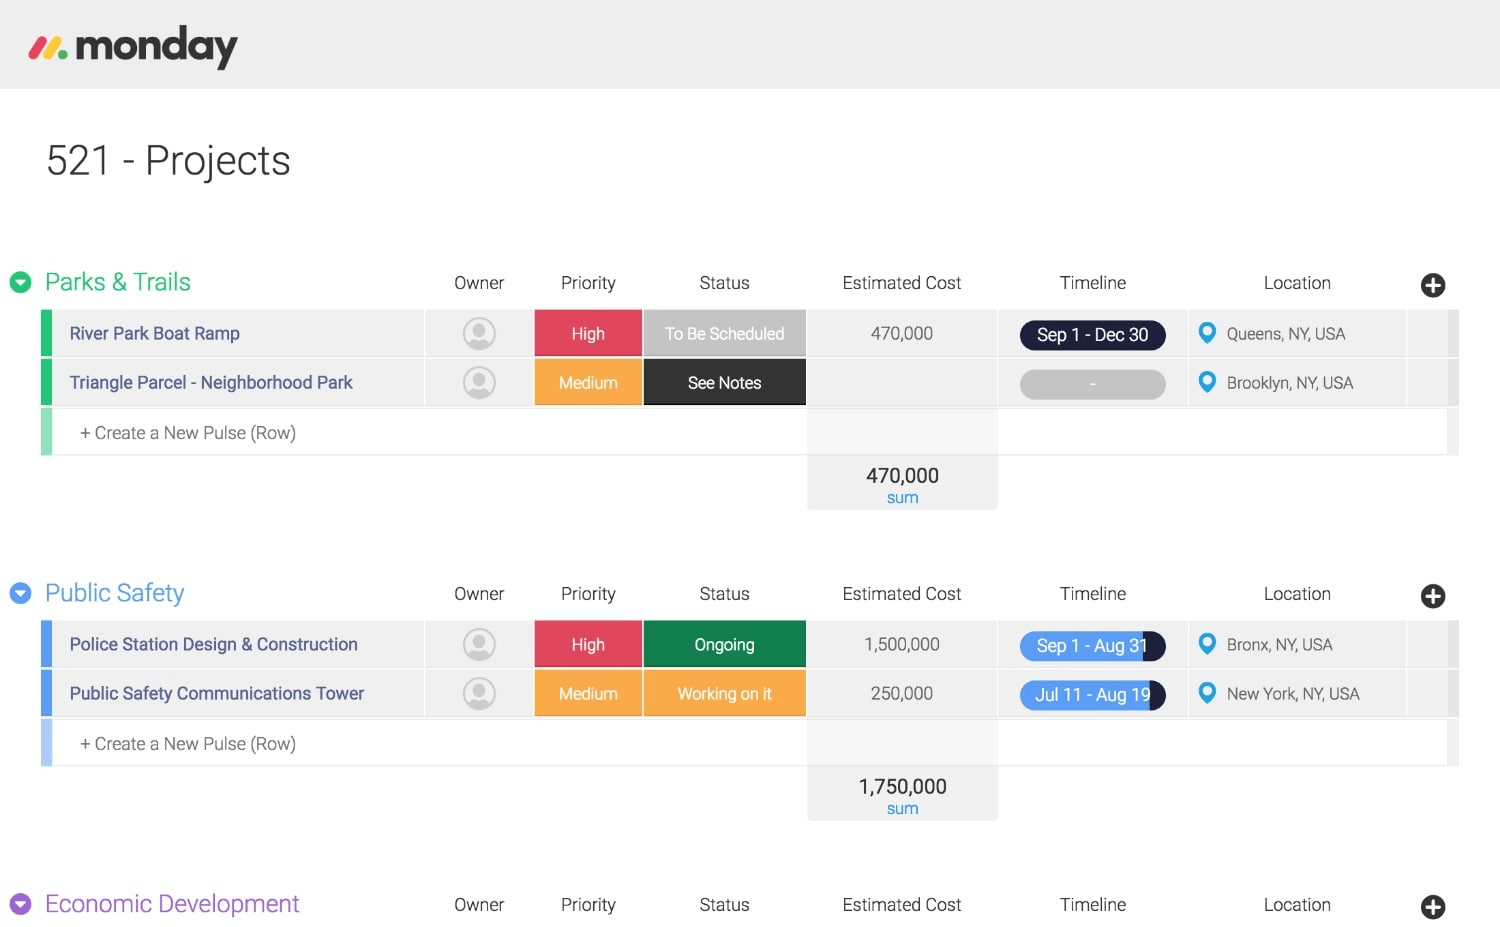This screenshot has height=927, width=1500.
Task: Click the New York location pin icon
Action: pyautogui.click(x=1207, y=693)
